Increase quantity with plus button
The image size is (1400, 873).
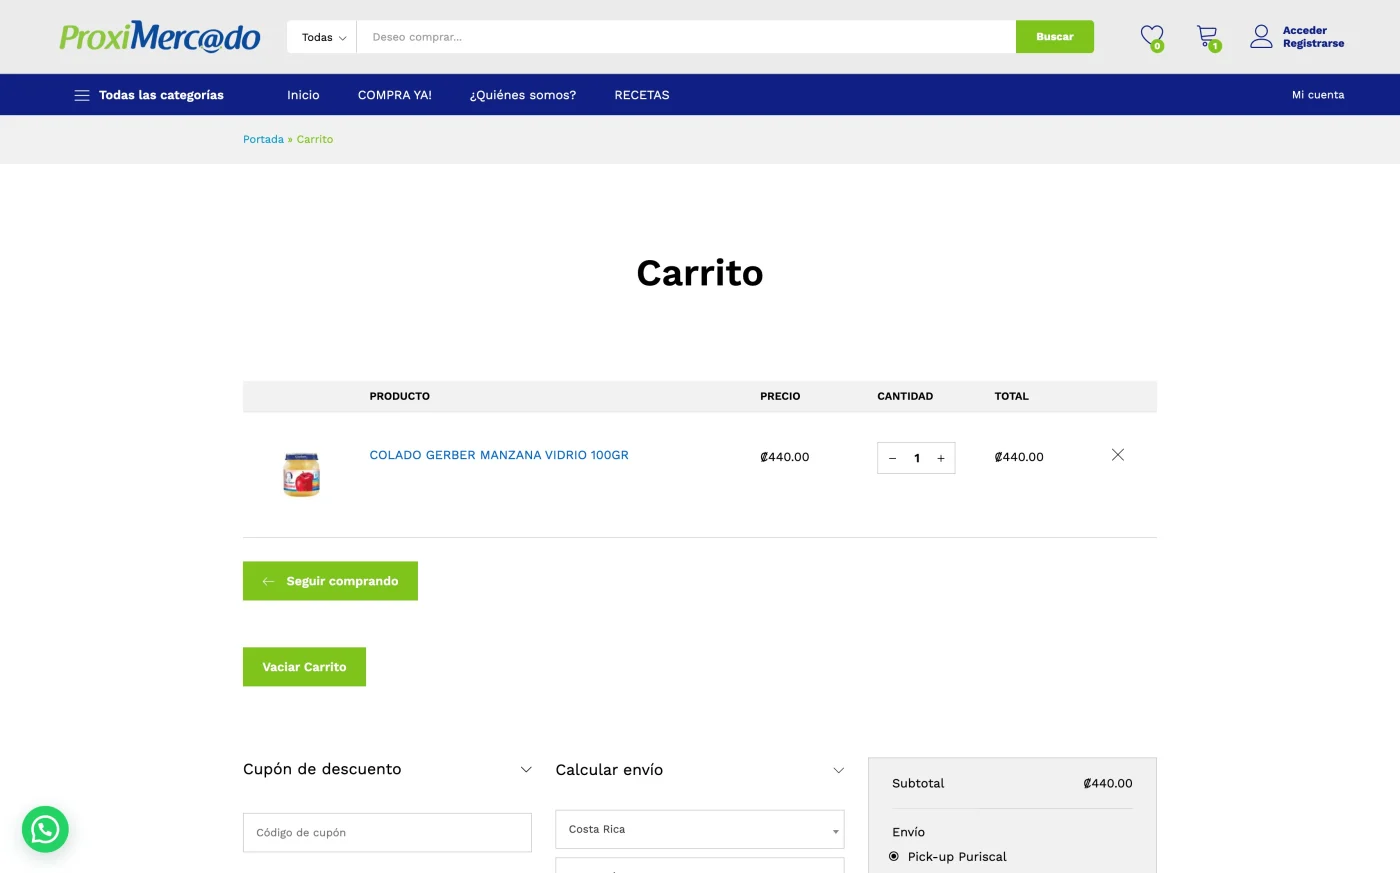[941, 458]
